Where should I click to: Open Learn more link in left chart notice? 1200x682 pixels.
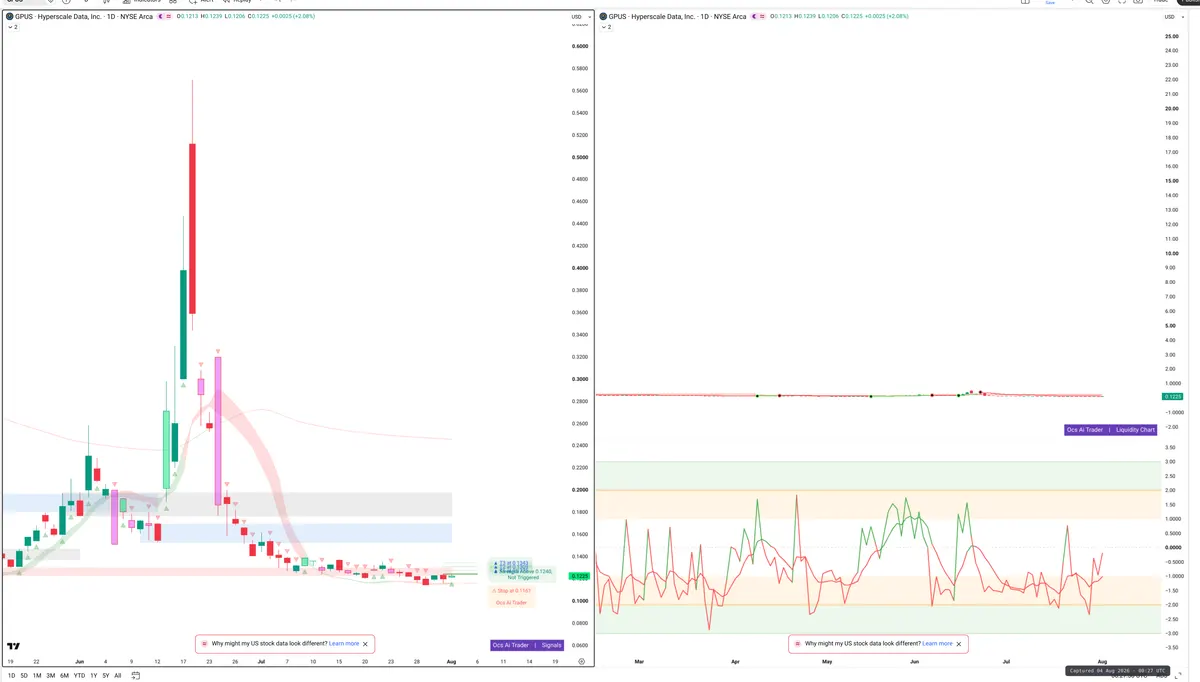pos(344,644)
